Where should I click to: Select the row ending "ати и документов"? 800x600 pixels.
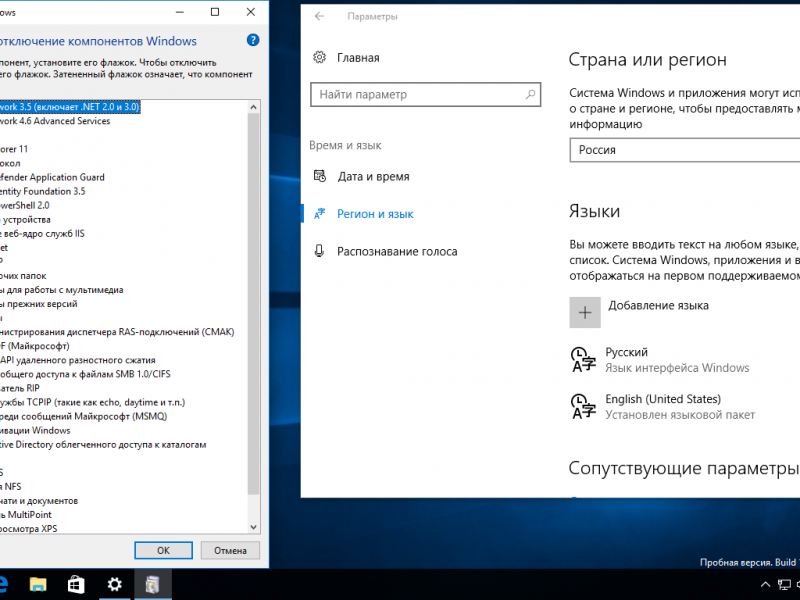coord(39,501)
